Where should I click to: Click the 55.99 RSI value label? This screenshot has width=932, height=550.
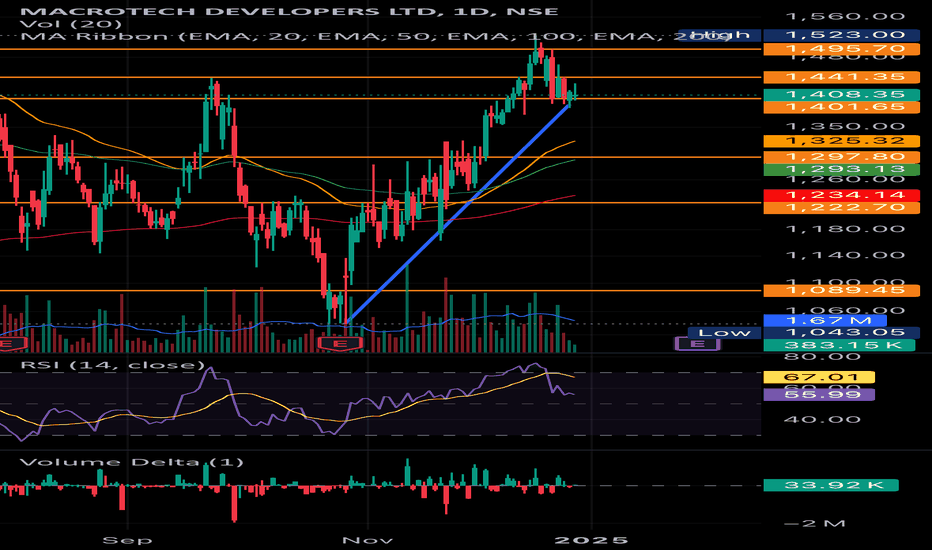point(819,395)
